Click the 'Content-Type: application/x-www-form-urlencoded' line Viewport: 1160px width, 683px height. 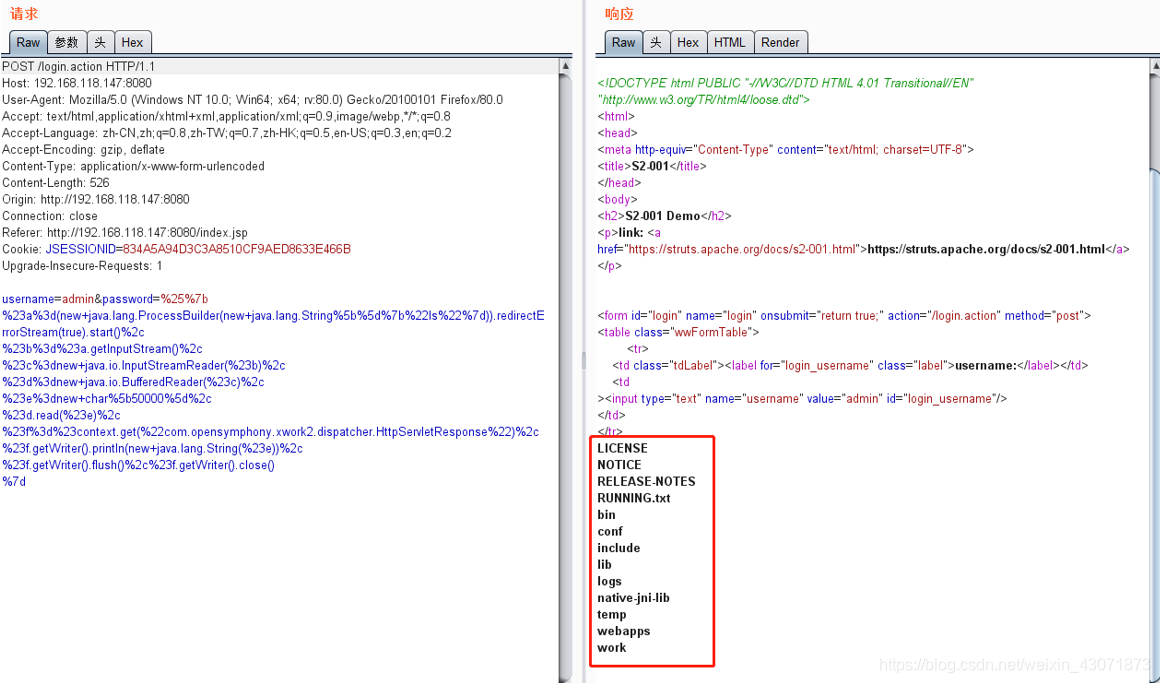pos(133,166)
